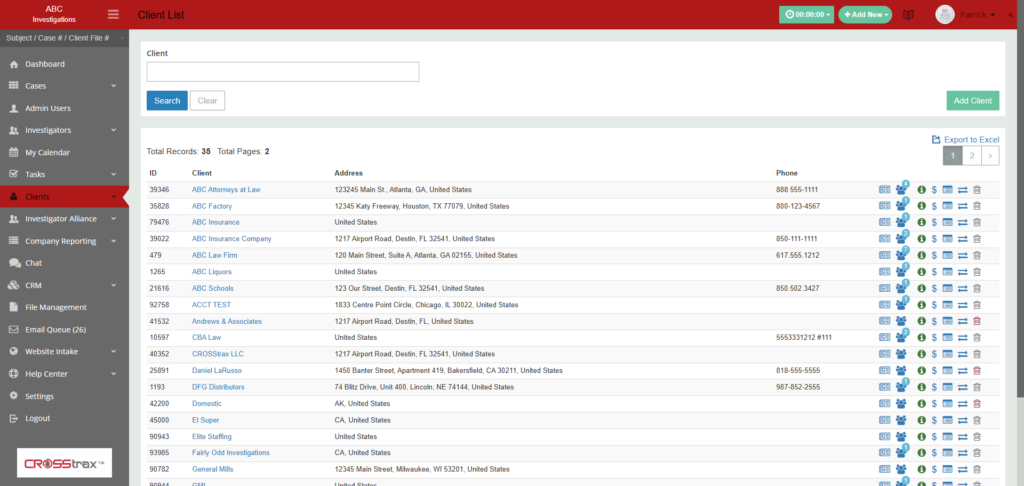The width and height of the screenshot is (1024, 486).
Task: Go to page 2 of results
Action: (x=972, y=155)
